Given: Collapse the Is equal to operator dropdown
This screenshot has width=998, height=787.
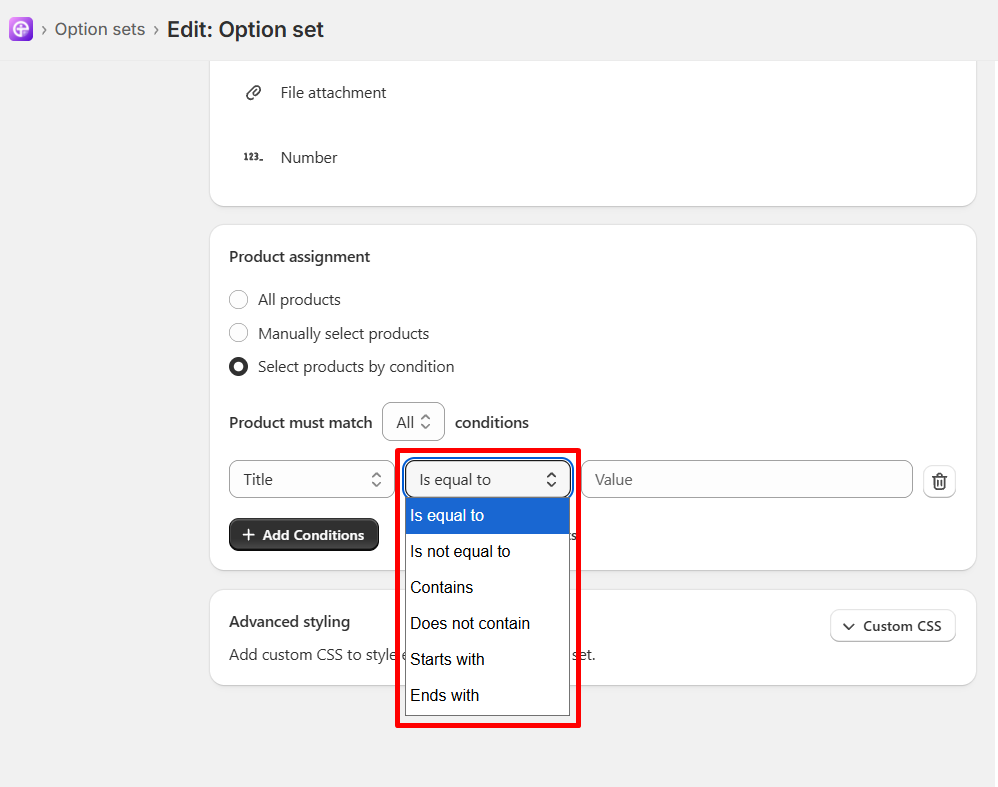Looking at the screenshot, I should pos(488,479).
